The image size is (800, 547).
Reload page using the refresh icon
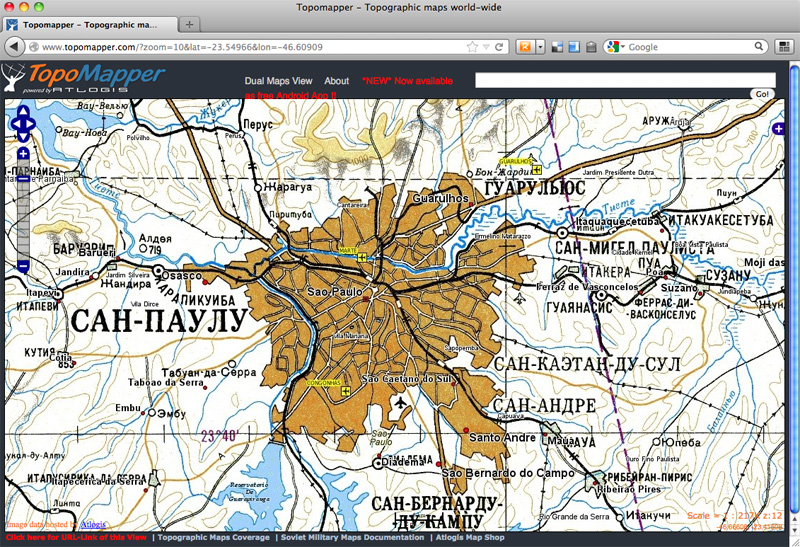click(x=499, y=47)
